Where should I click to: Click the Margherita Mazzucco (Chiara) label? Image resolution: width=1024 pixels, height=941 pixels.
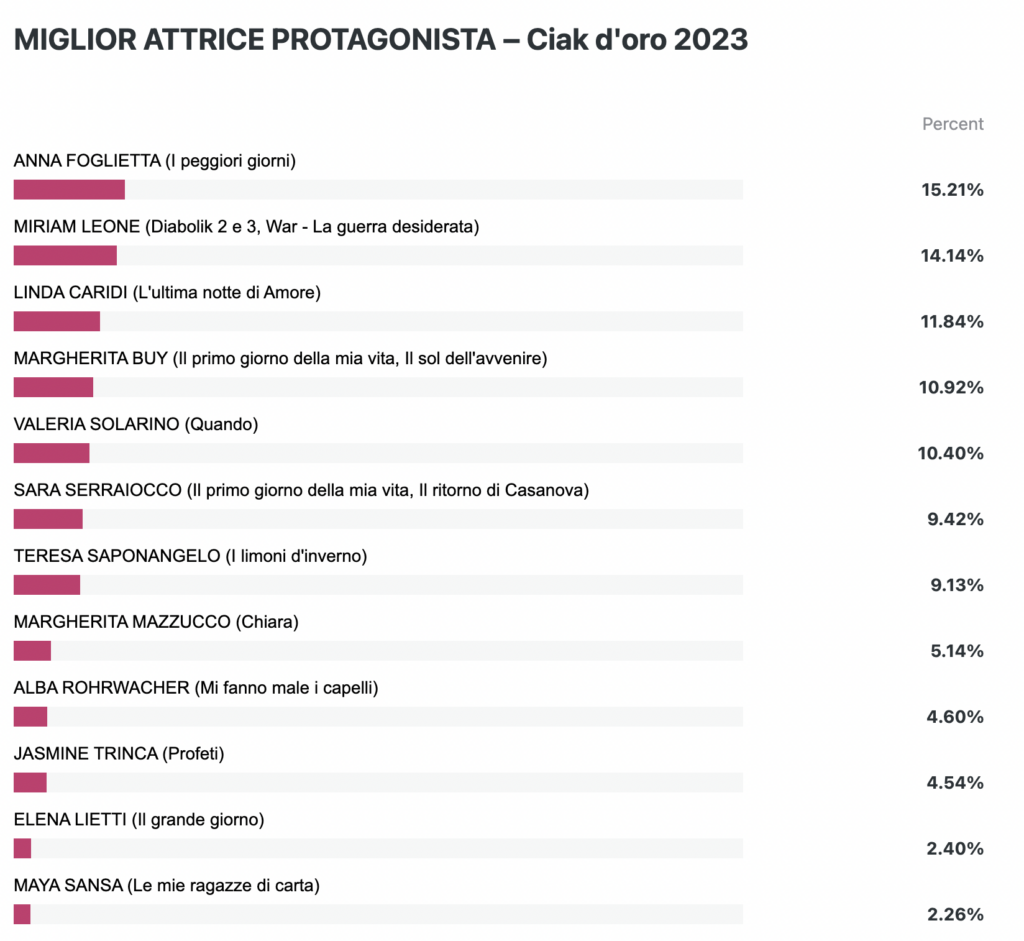(156, 622)
